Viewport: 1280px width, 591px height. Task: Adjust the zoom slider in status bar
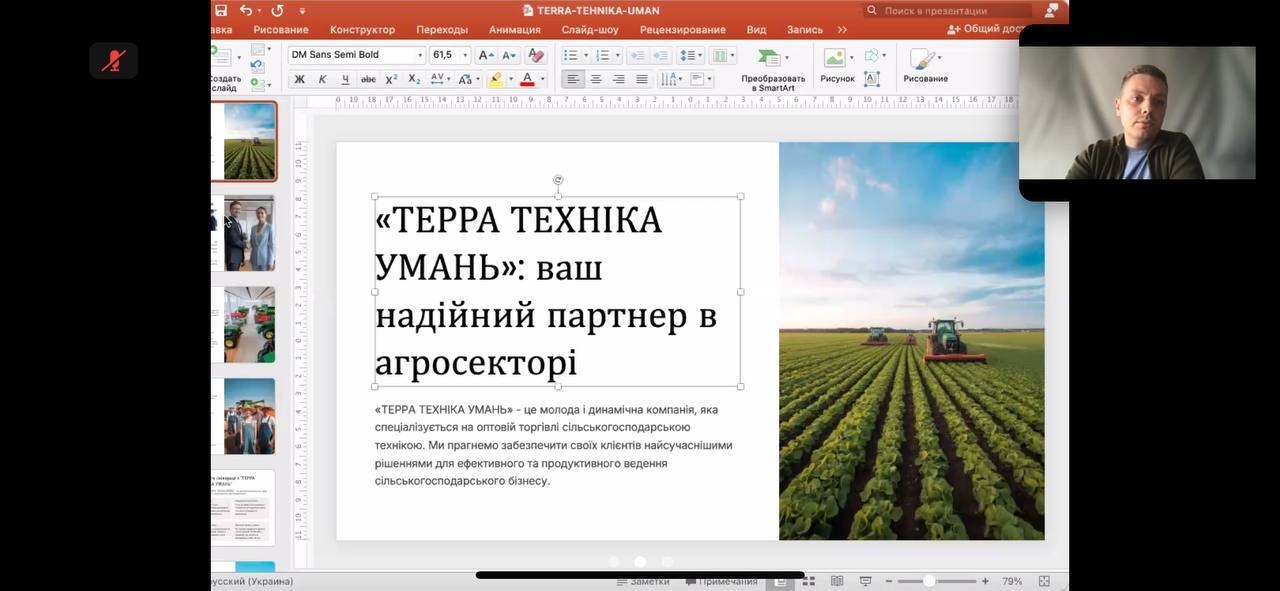pos(936,581)
